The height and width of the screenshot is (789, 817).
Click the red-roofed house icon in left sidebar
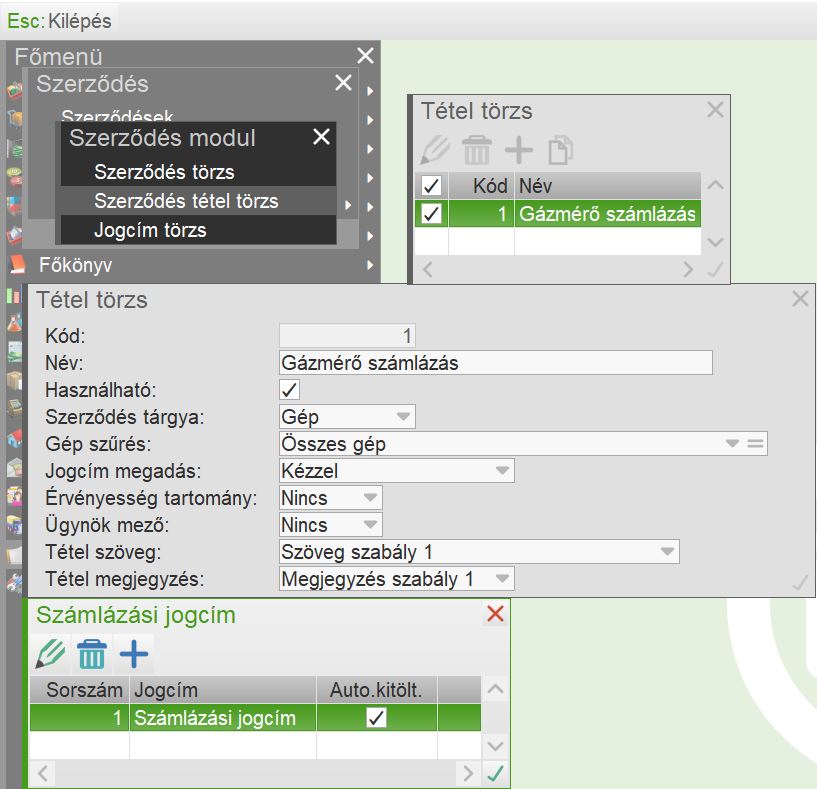(x=15, y=438)
